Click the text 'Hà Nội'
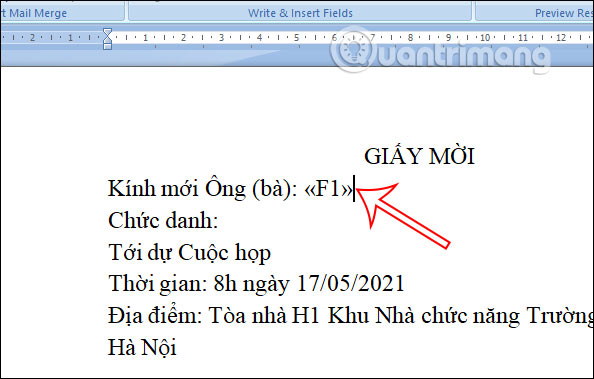Screen dimensions: 594x379 (x=142, y=347)
